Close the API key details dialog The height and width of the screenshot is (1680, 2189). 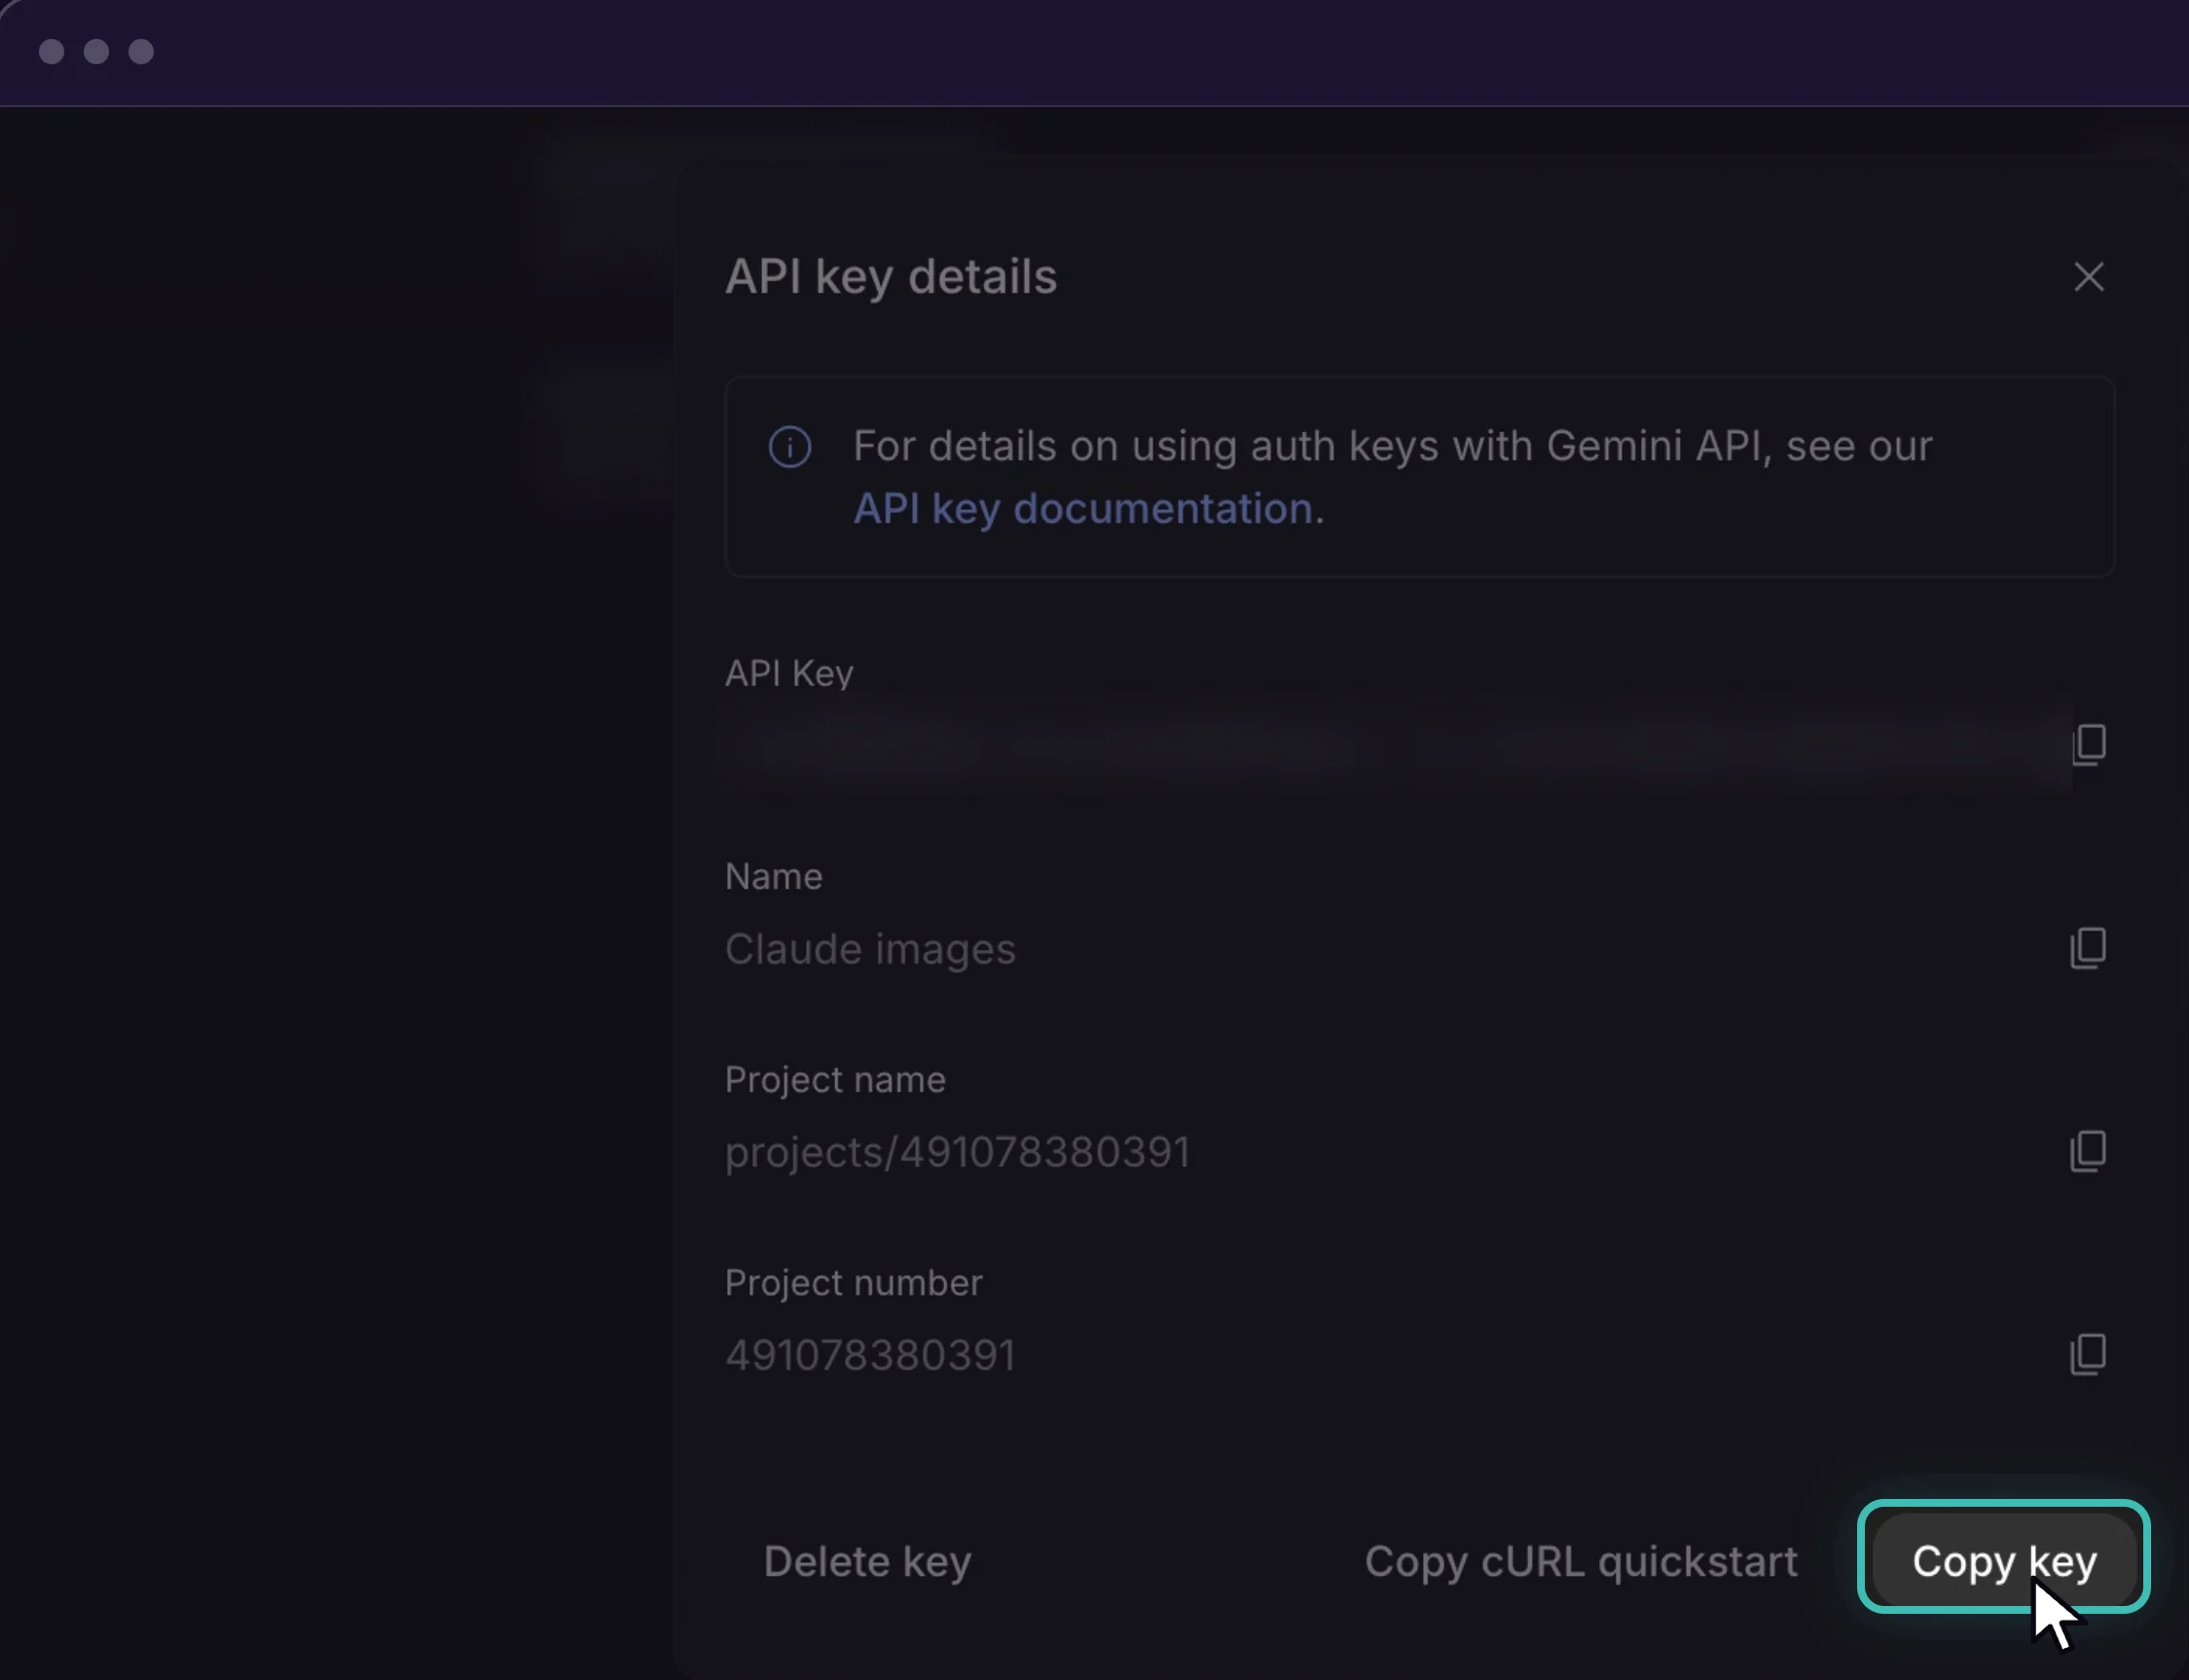tap(2088, 277)
